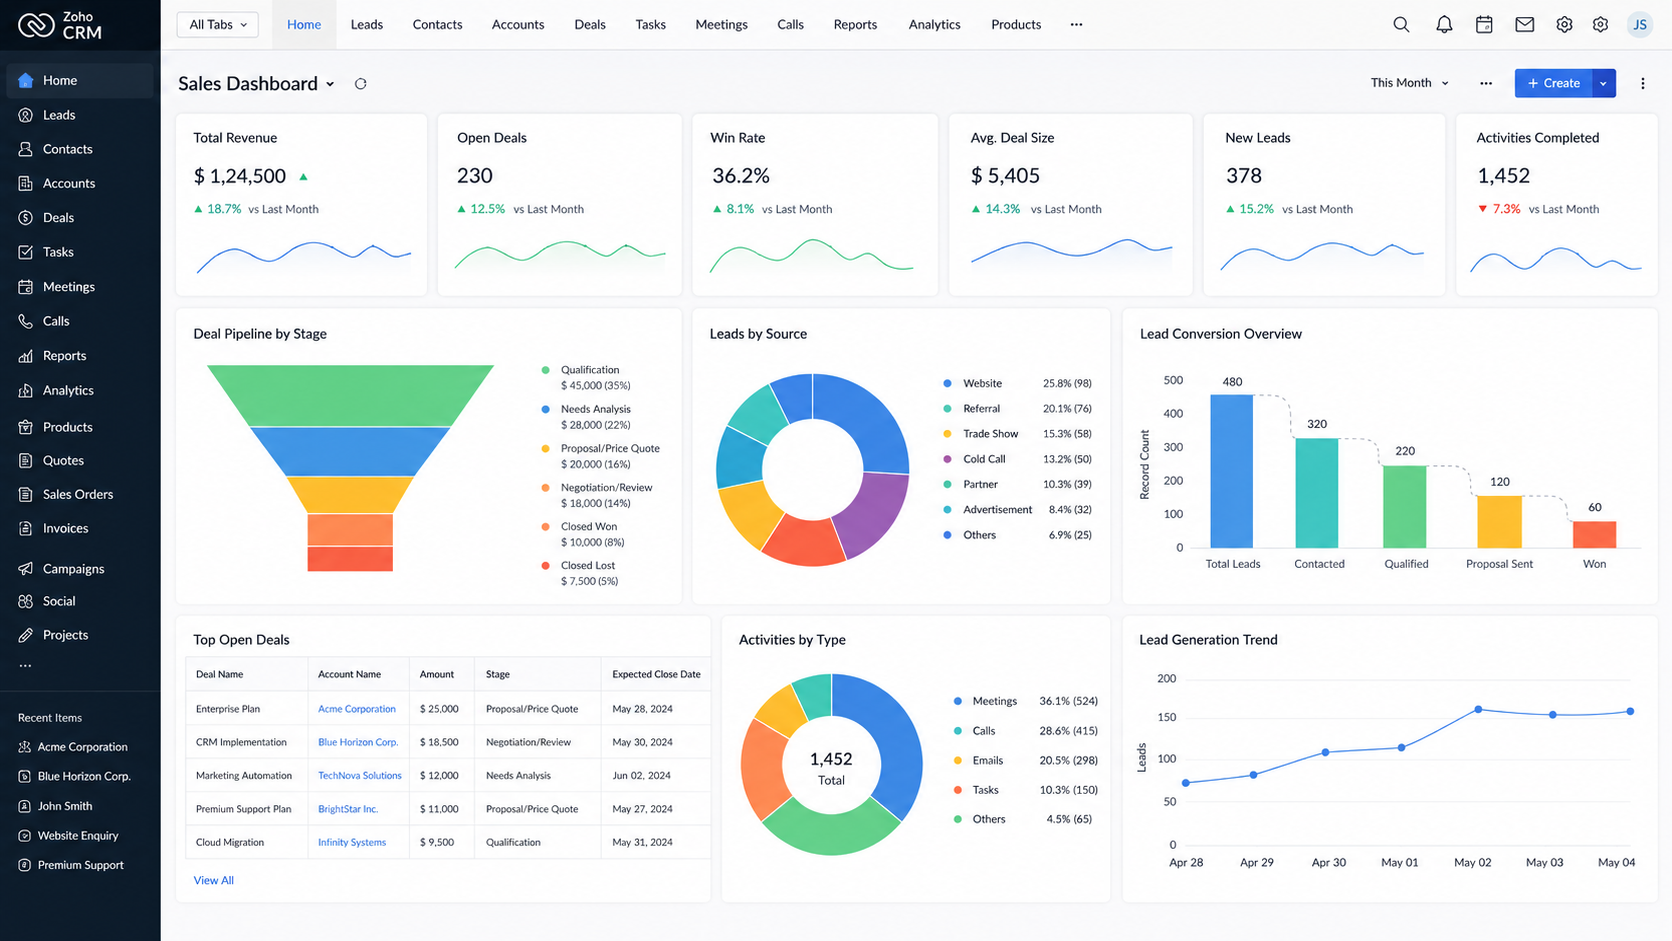The image size is (1672, 941).
Task: Open the Infinity Systems account link
Action: coord(351,843)
